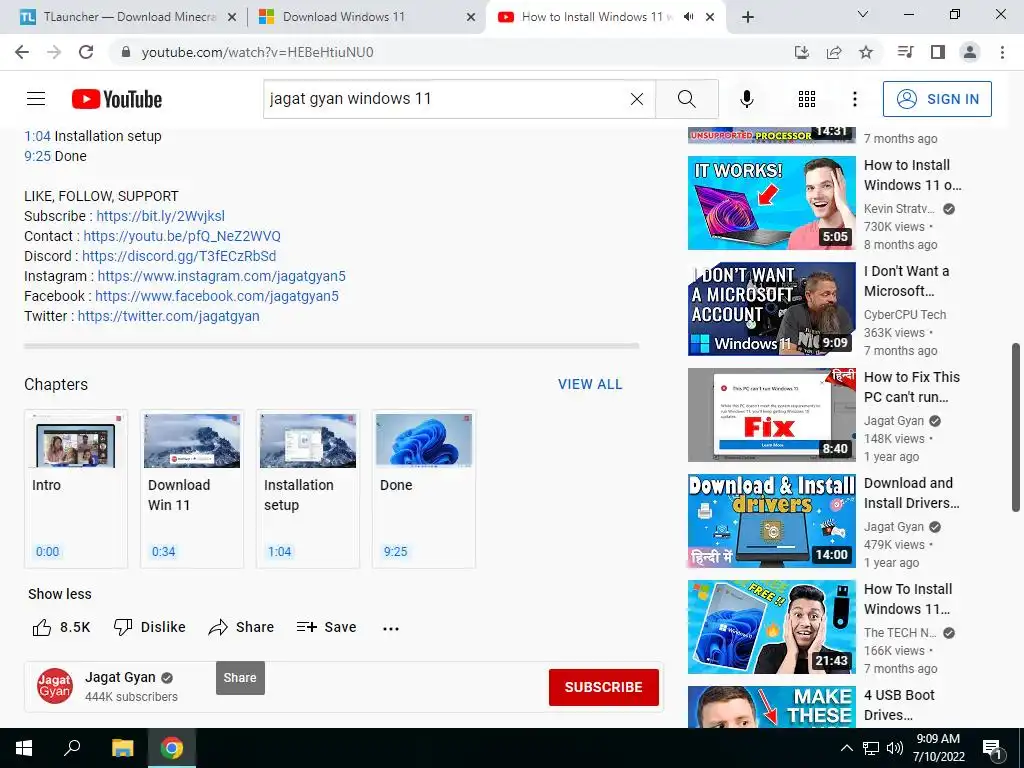
Task: Start voice search with the microphone
Action: click(746, 99)
